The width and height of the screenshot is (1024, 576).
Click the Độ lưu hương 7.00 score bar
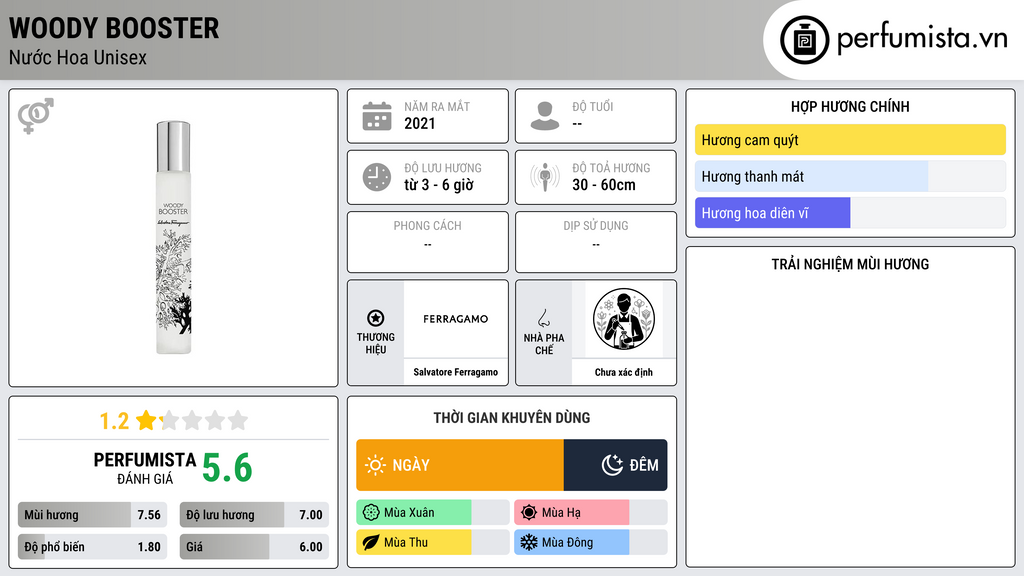pos(255,515)
